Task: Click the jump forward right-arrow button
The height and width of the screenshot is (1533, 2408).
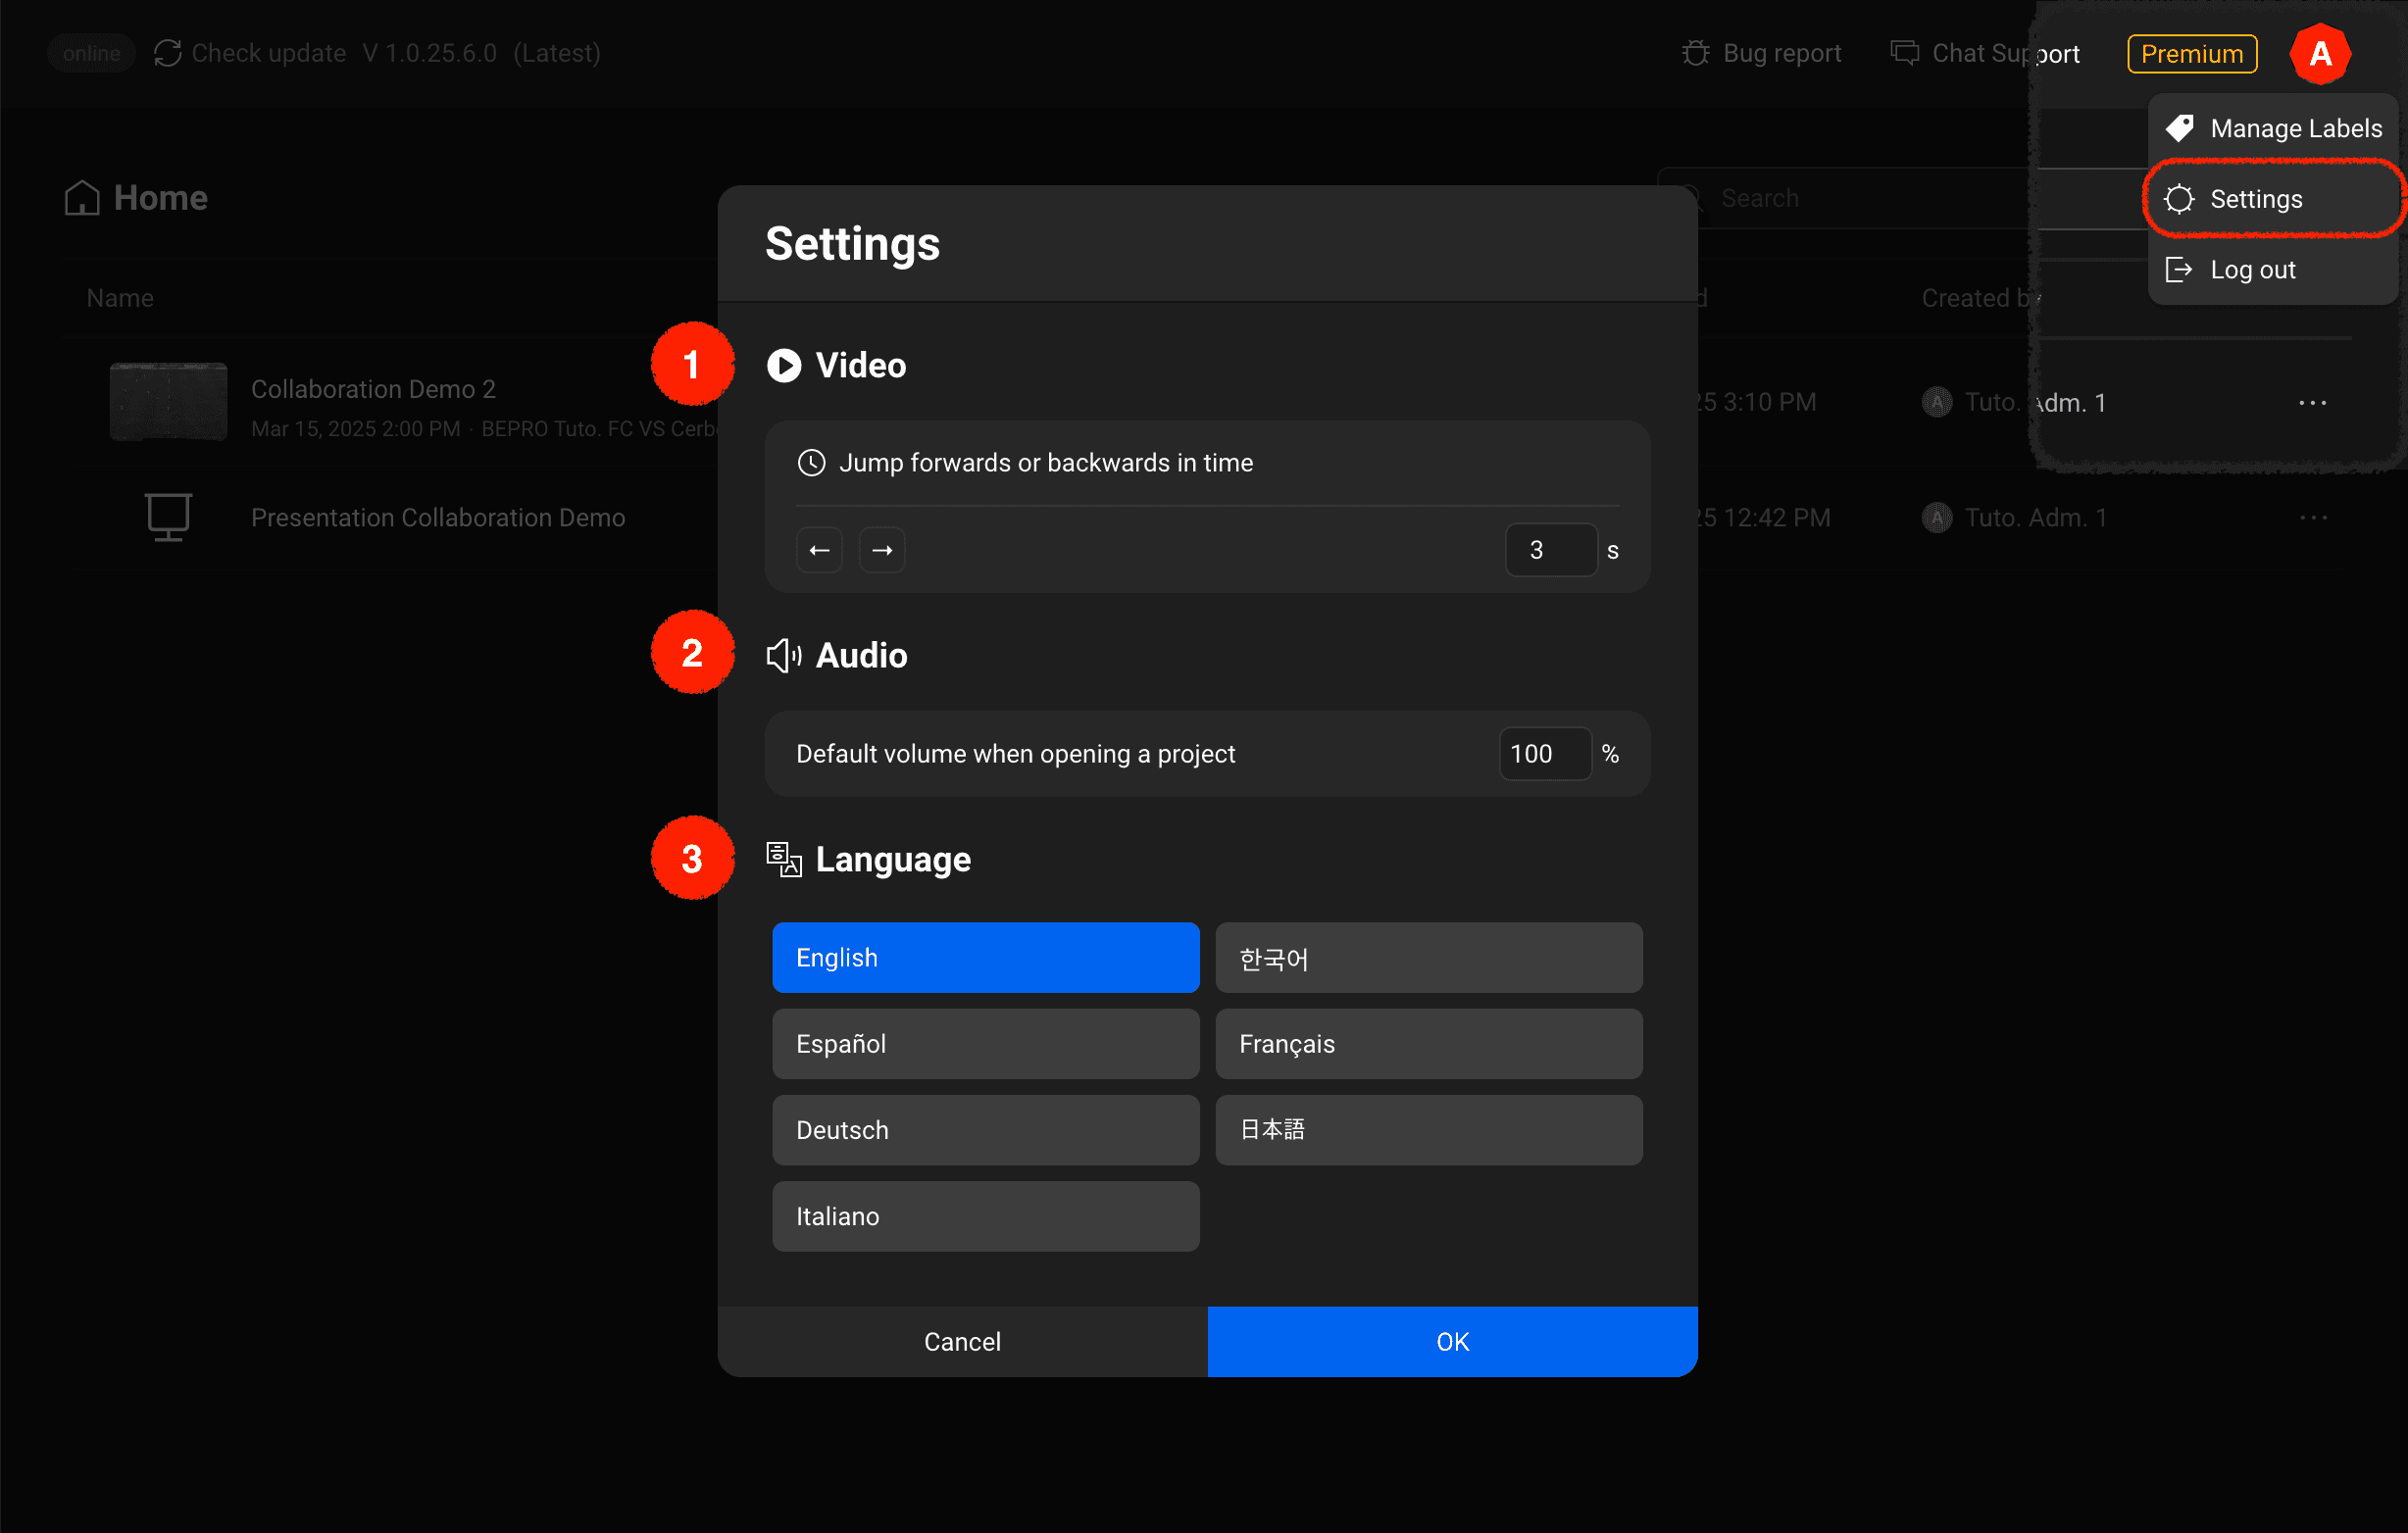Action: 881,550
